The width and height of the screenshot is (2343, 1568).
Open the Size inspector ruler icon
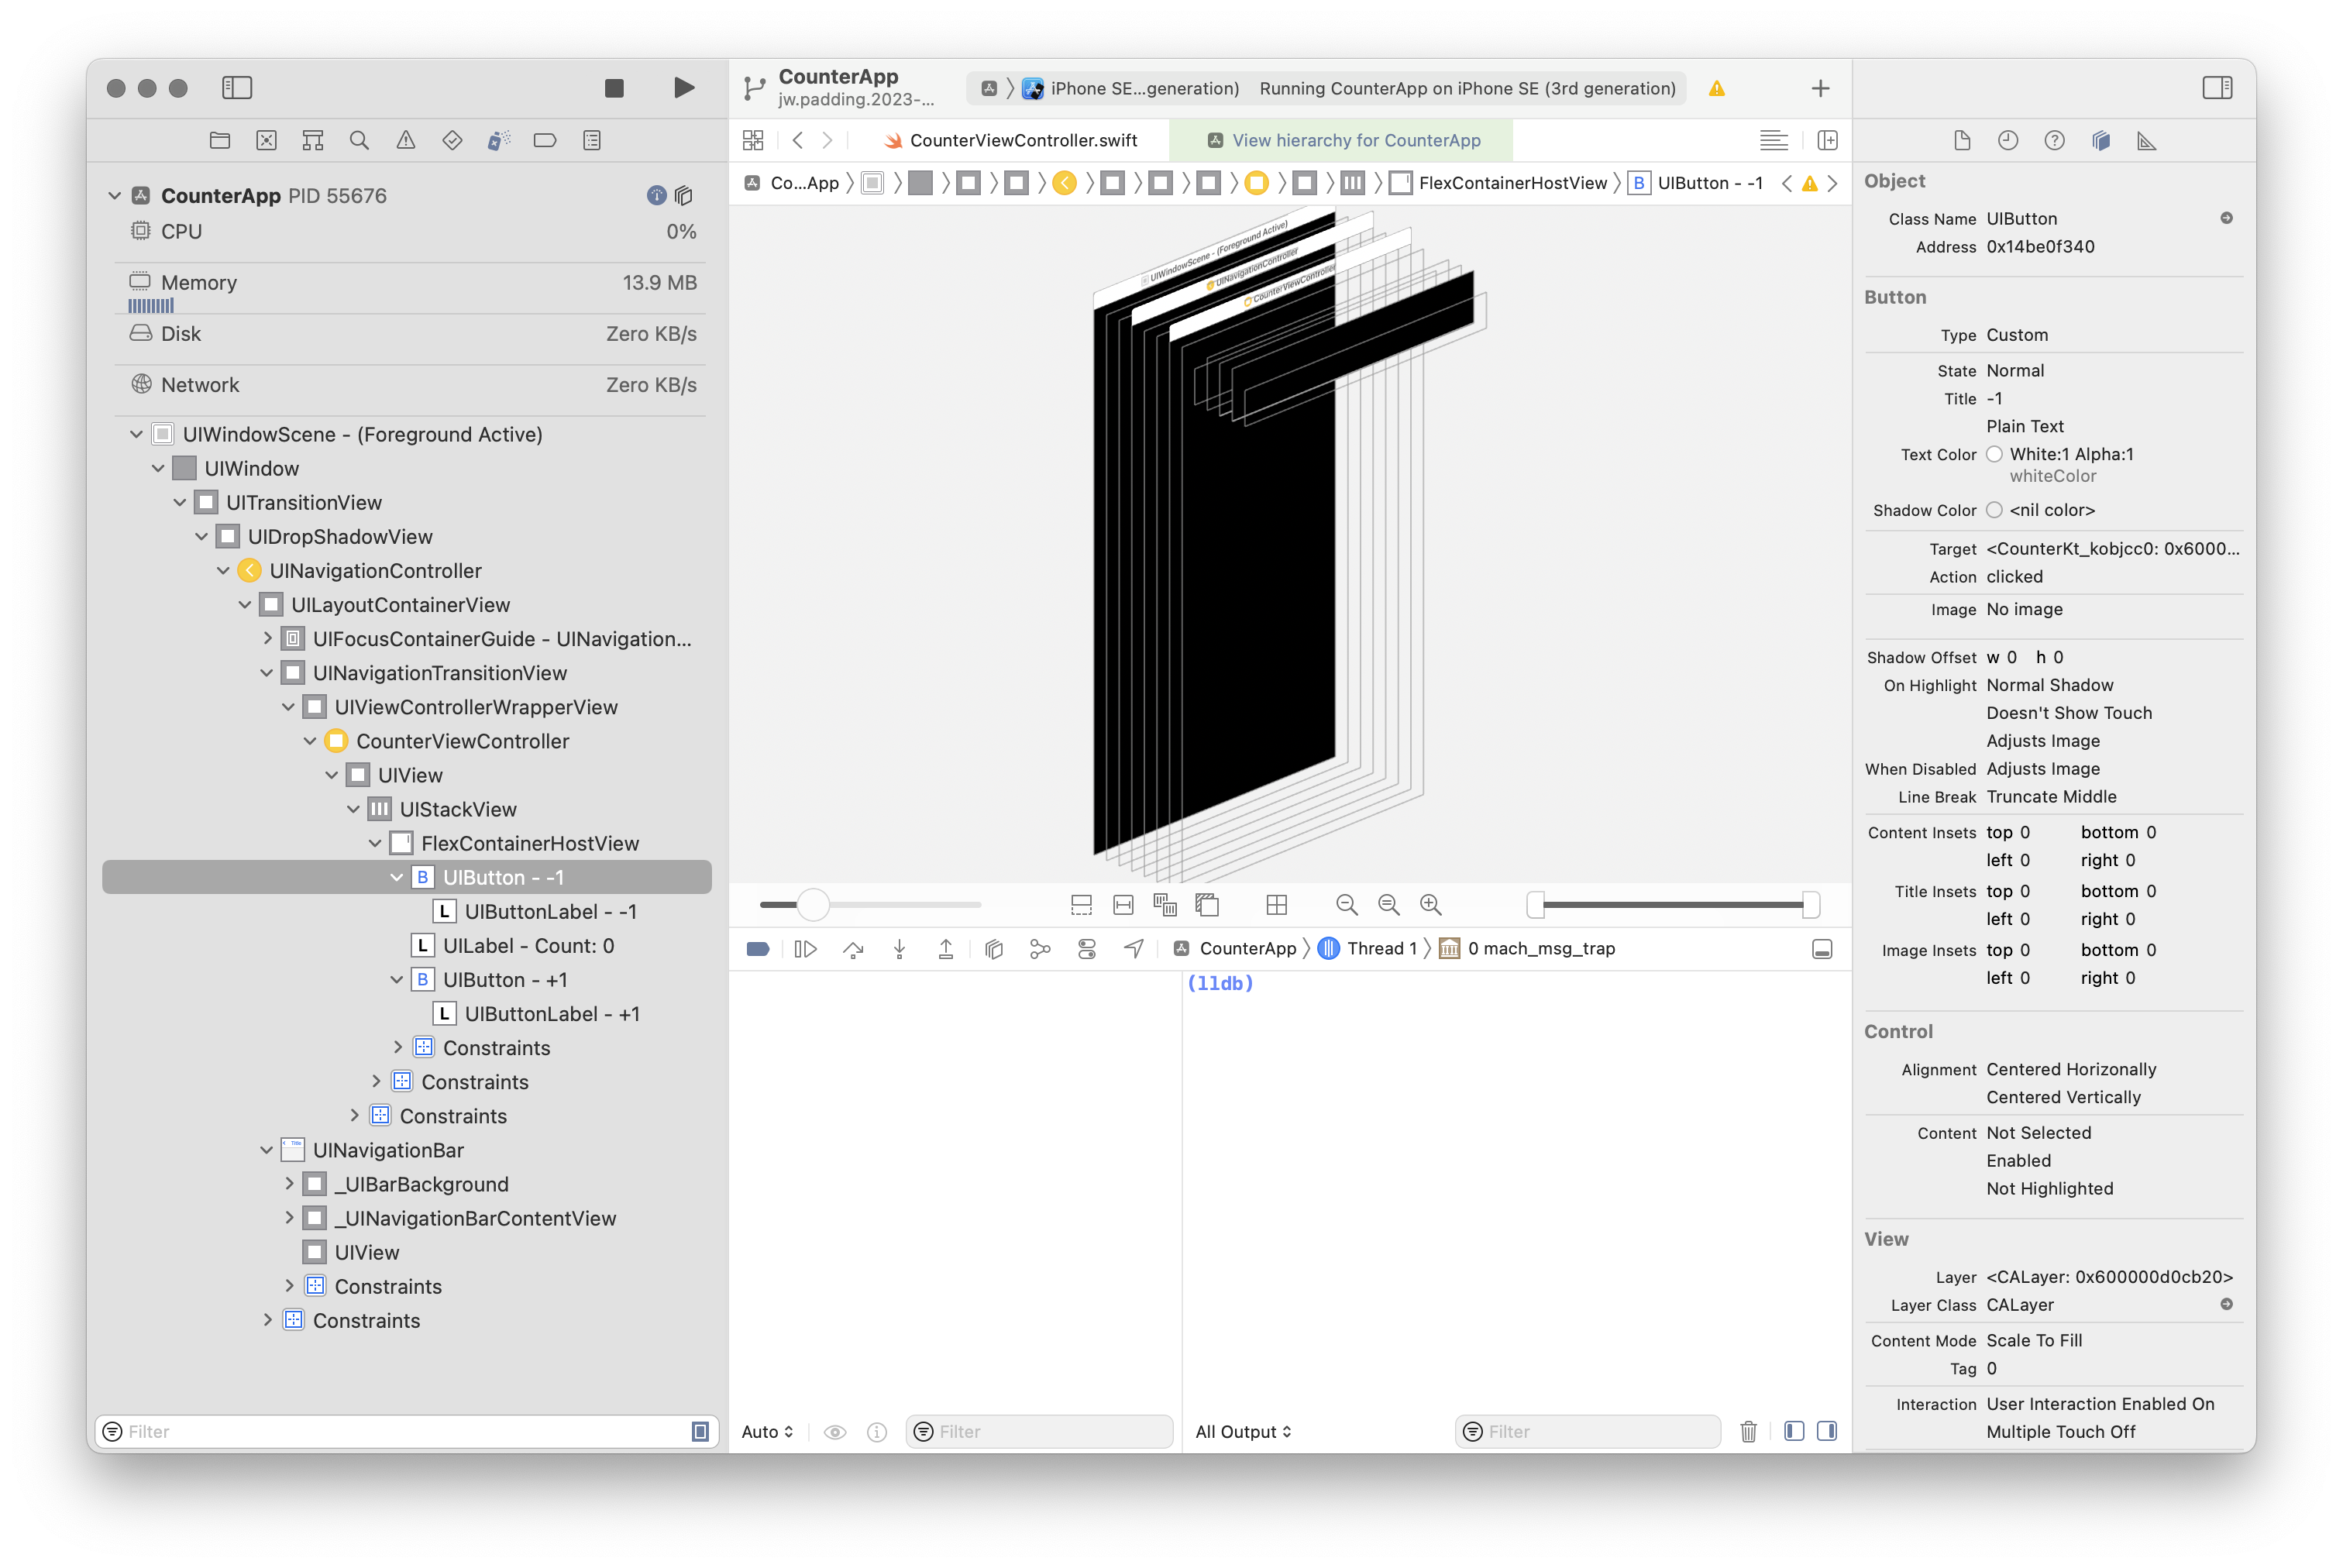pos(2146,141)
